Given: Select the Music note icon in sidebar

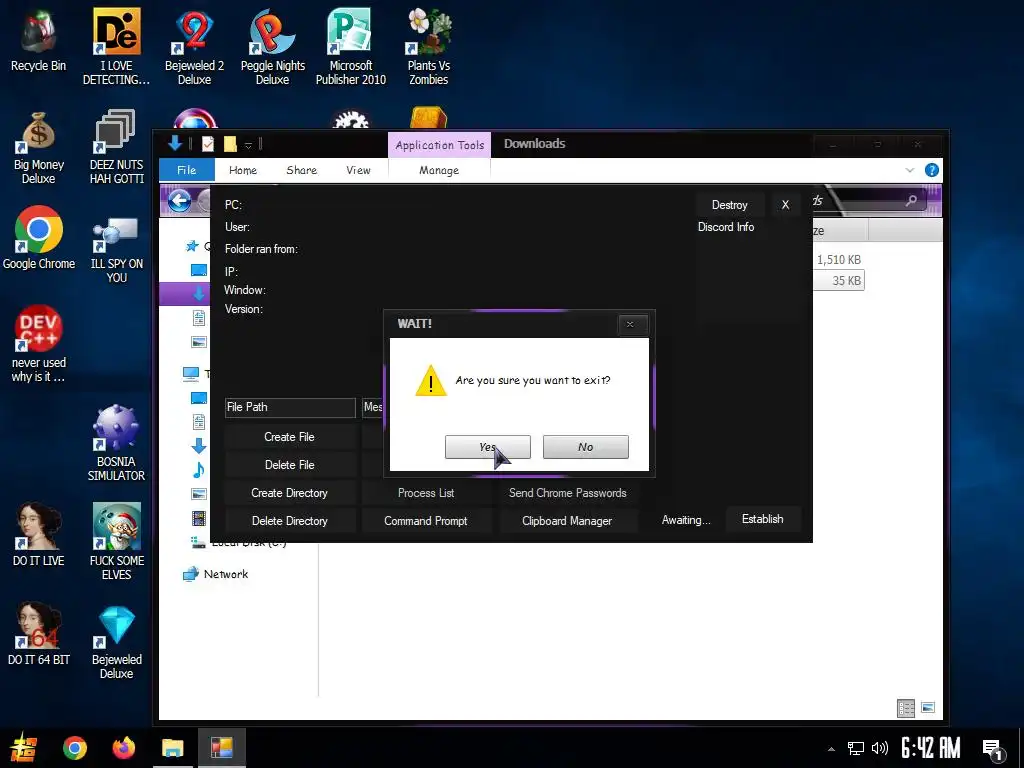Looking at the screenshot, I should 199,470.
